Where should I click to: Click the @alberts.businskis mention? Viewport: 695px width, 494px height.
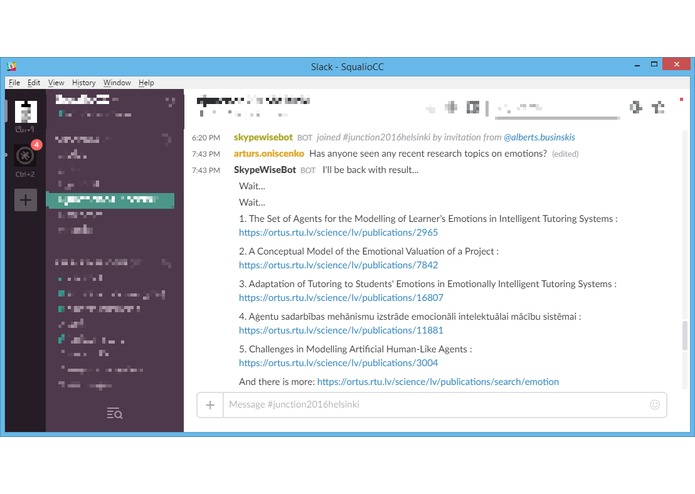click(x=539, y=137)
